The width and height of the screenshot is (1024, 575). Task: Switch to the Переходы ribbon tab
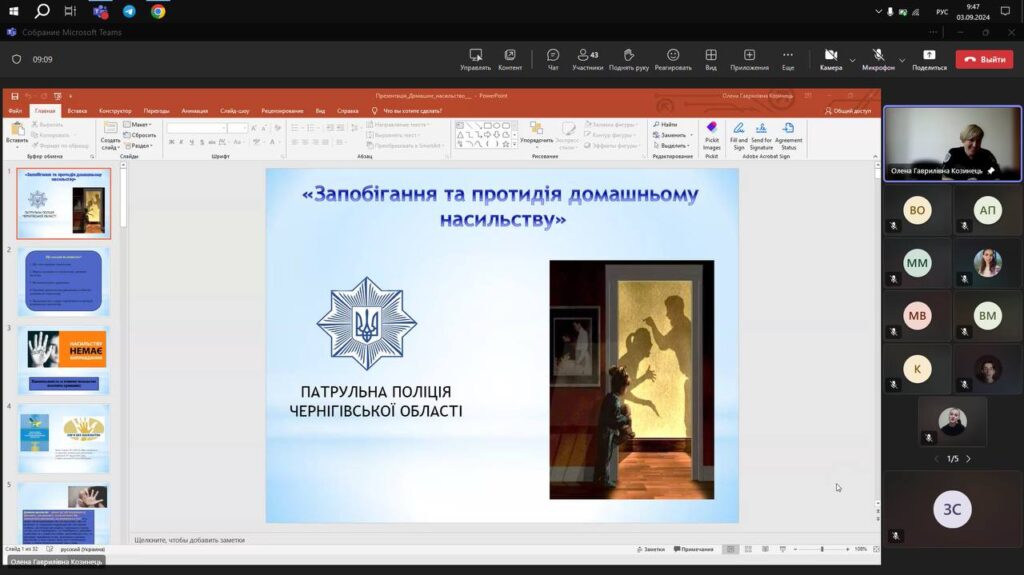156,111
